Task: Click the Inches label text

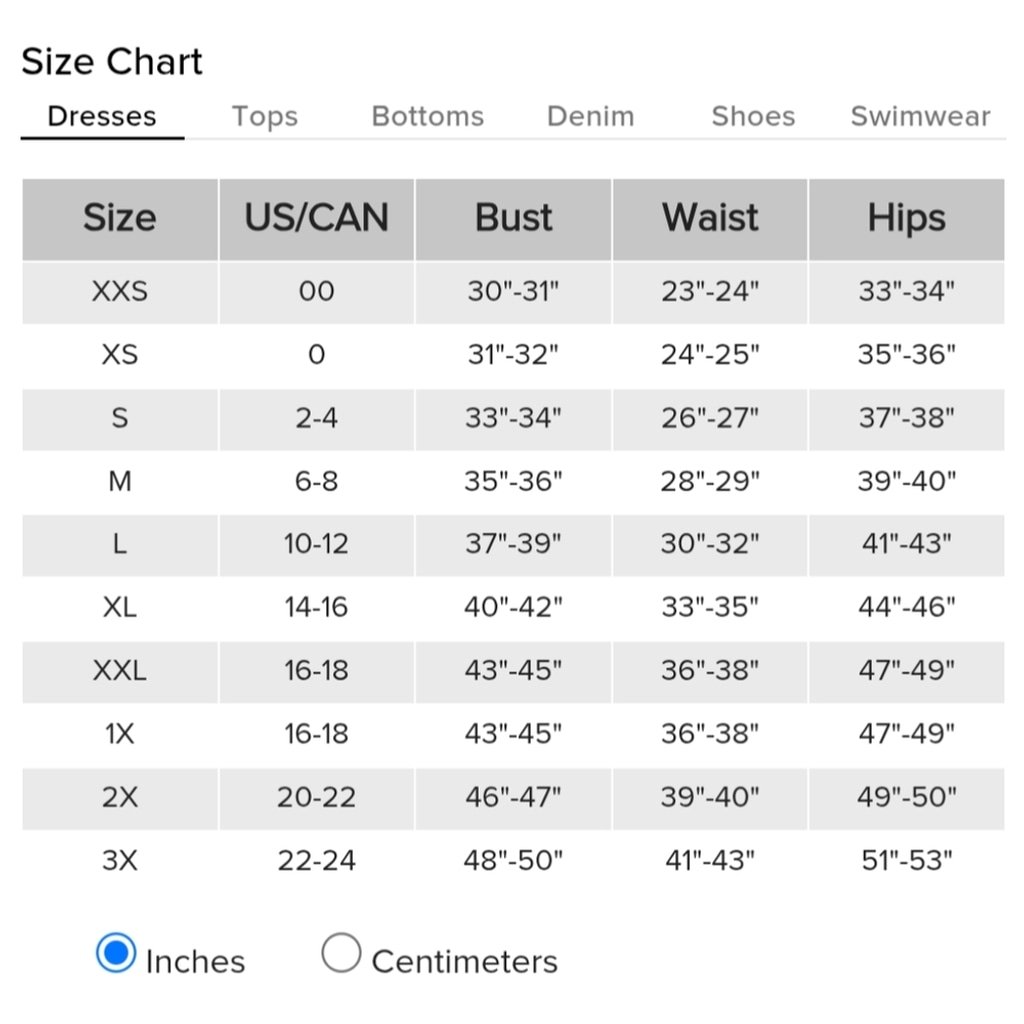Action: tap(195, 962)
